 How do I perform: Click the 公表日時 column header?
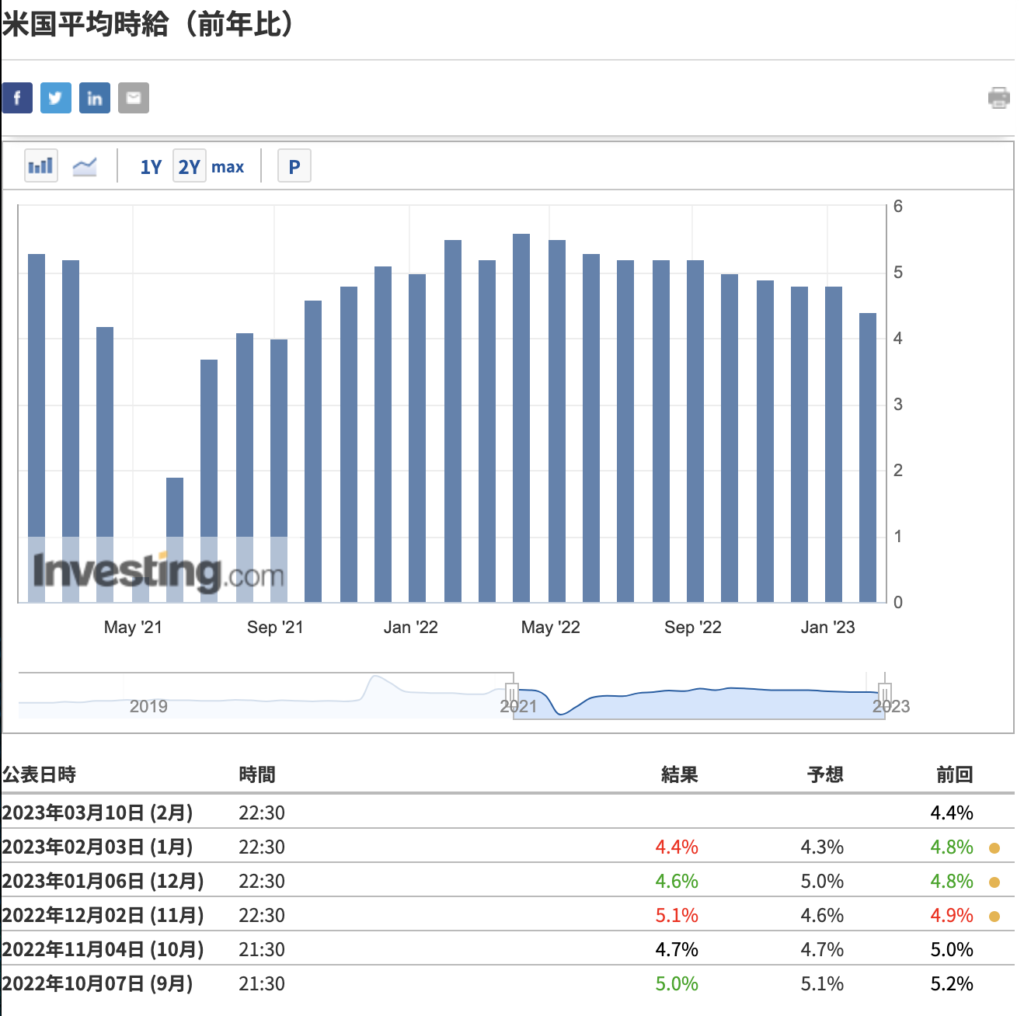click(39, 774)
